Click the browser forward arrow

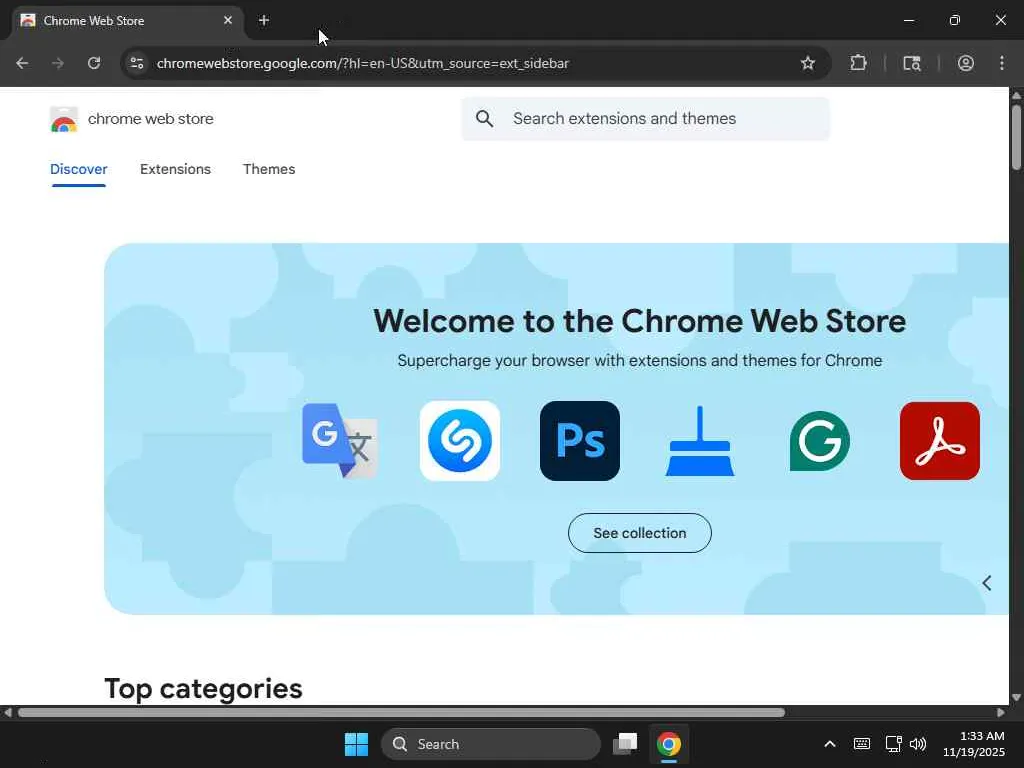point(58,63)
